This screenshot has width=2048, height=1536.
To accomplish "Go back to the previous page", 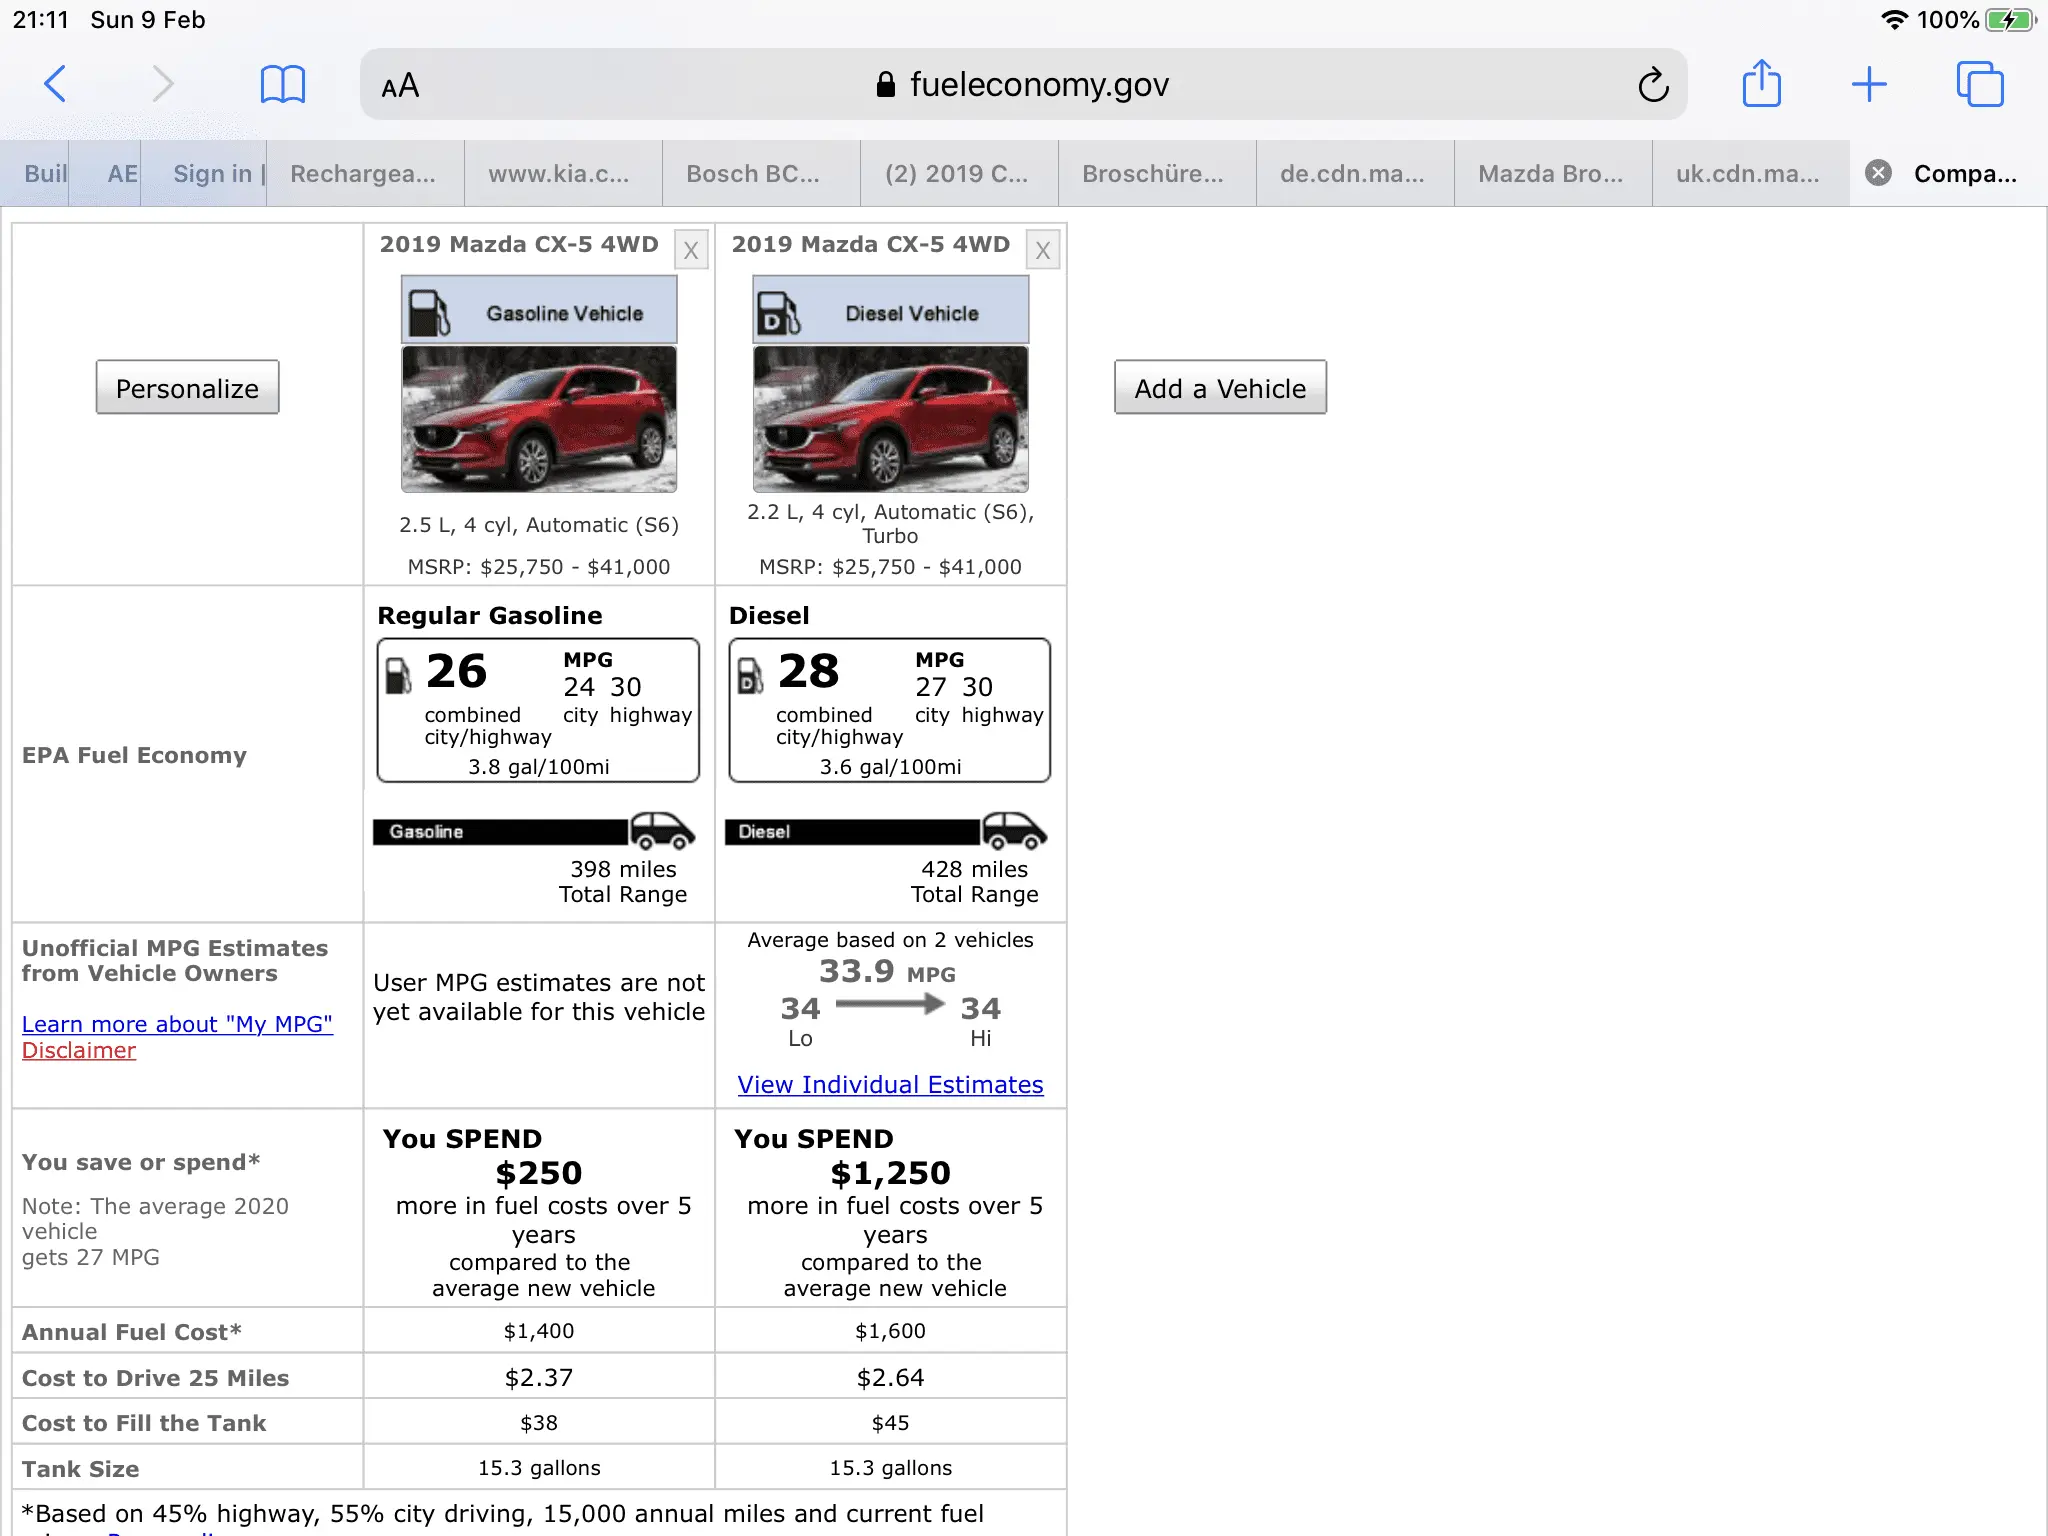I will [56, 84].
